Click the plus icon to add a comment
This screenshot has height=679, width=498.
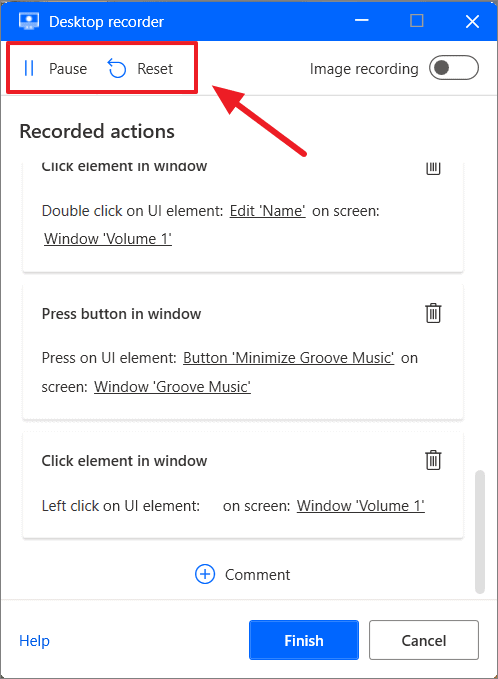pos(205,574)
